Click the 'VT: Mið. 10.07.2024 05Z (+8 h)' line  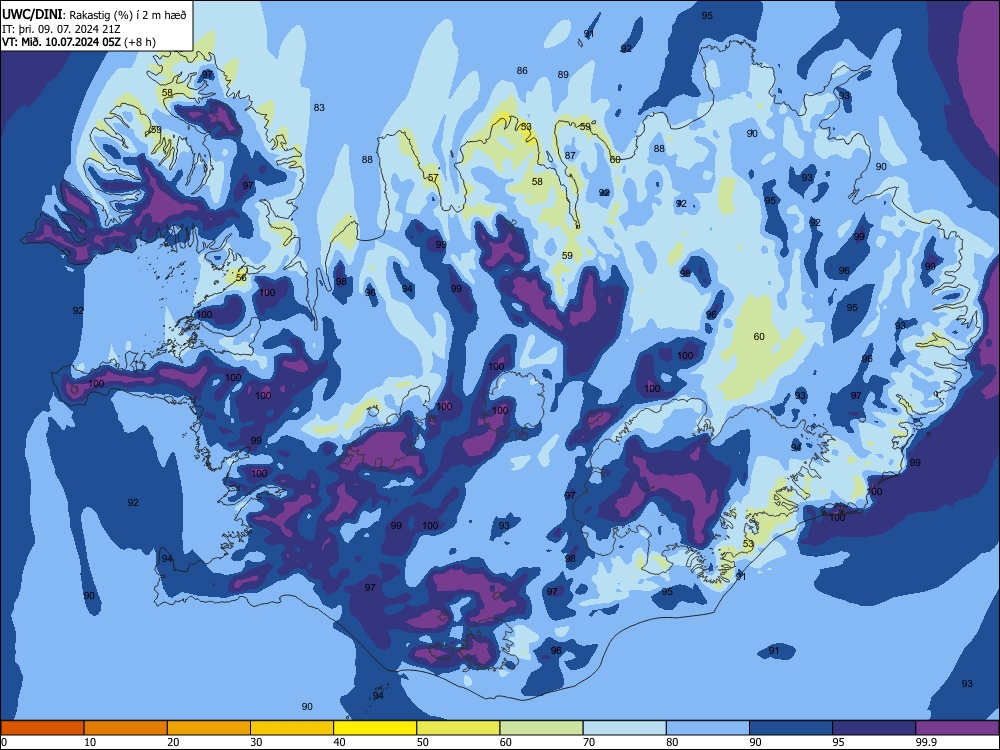[78, 42]
